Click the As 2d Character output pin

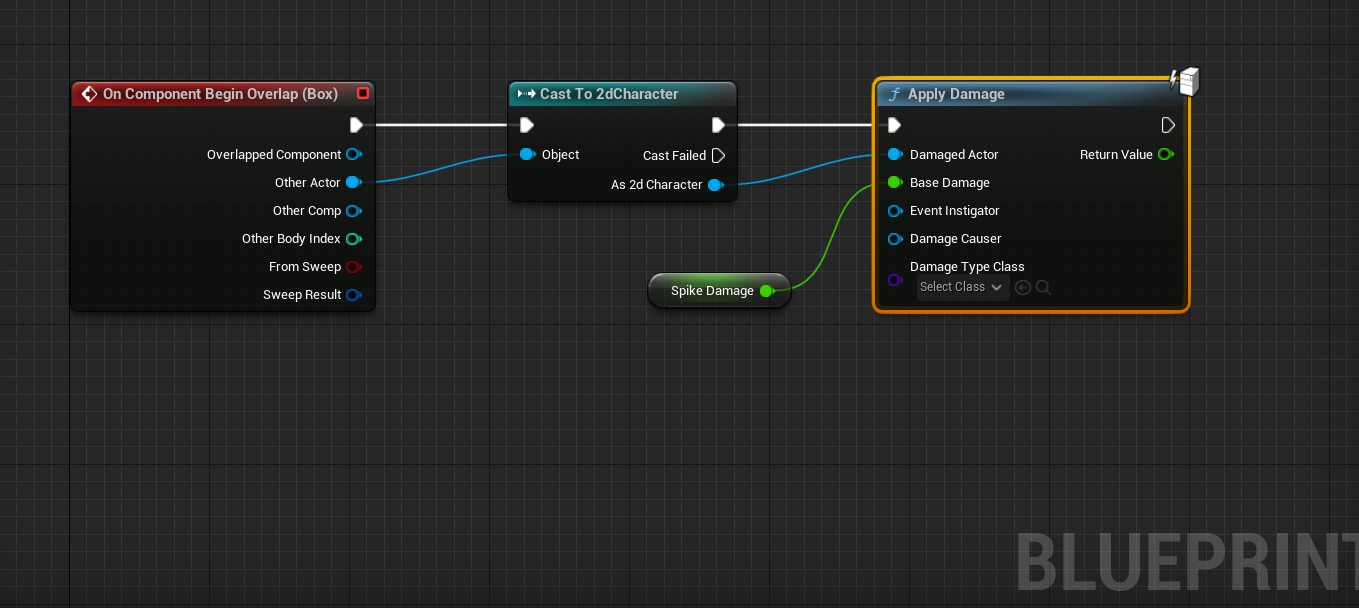click(x=715, y=185)
